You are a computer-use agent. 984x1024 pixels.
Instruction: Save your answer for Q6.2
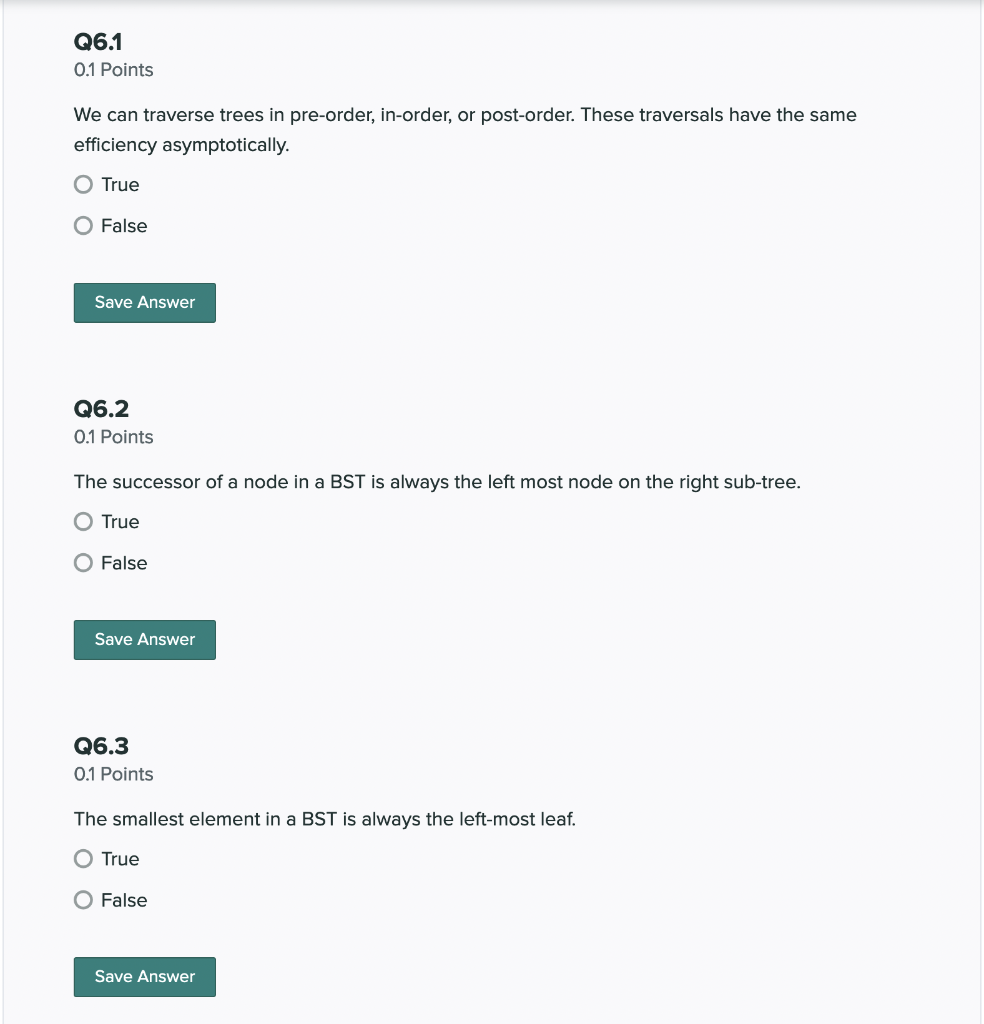[x=144, y=639]
